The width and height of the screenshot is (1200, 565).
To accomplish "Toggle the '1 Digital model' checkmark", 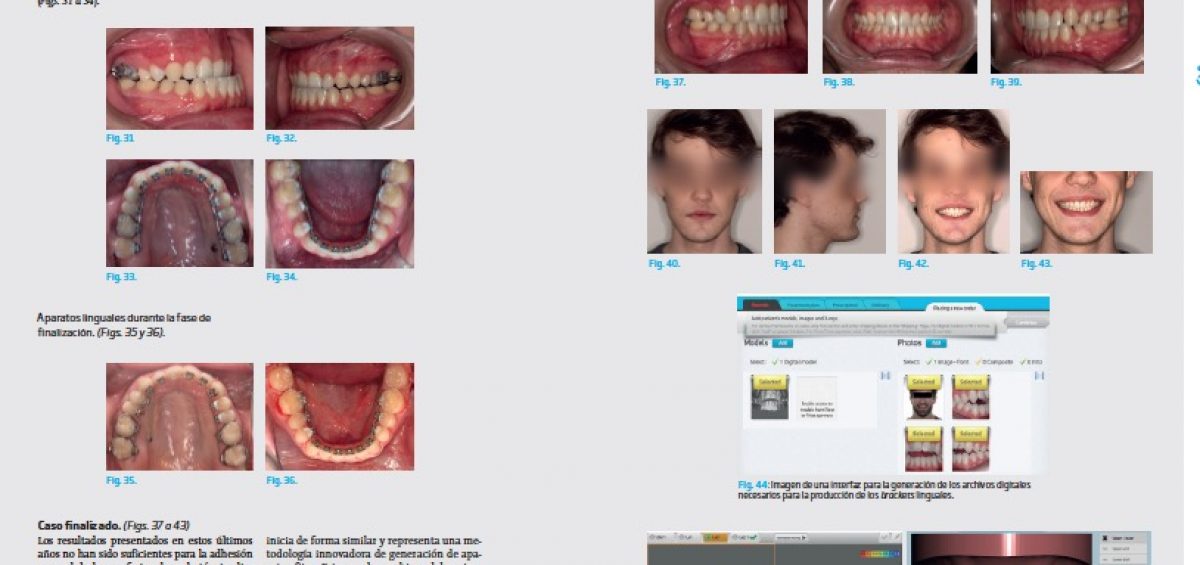I will 776,362.
